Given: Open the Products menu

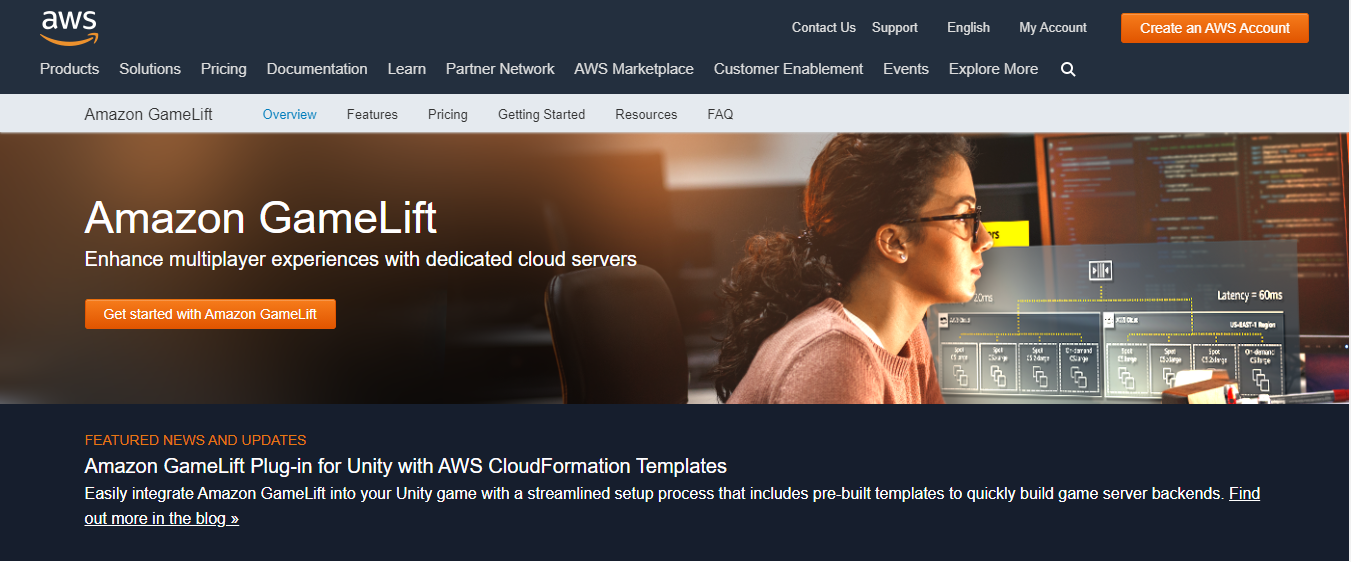Looking at the screenshot, I should point(70,69).
